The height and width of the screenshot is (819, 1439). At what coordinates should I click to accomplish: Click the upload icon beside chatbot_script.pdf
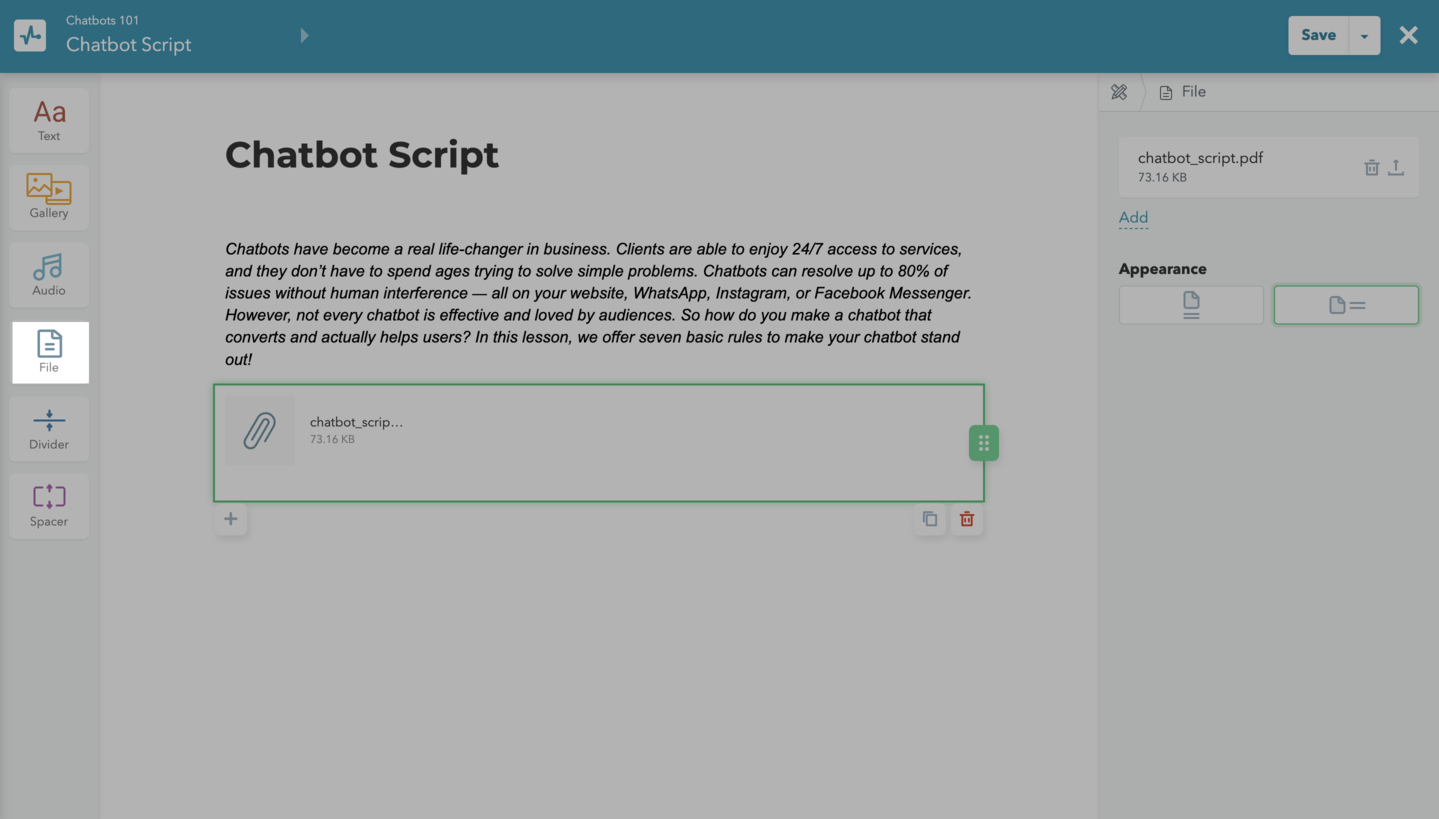1396,168
